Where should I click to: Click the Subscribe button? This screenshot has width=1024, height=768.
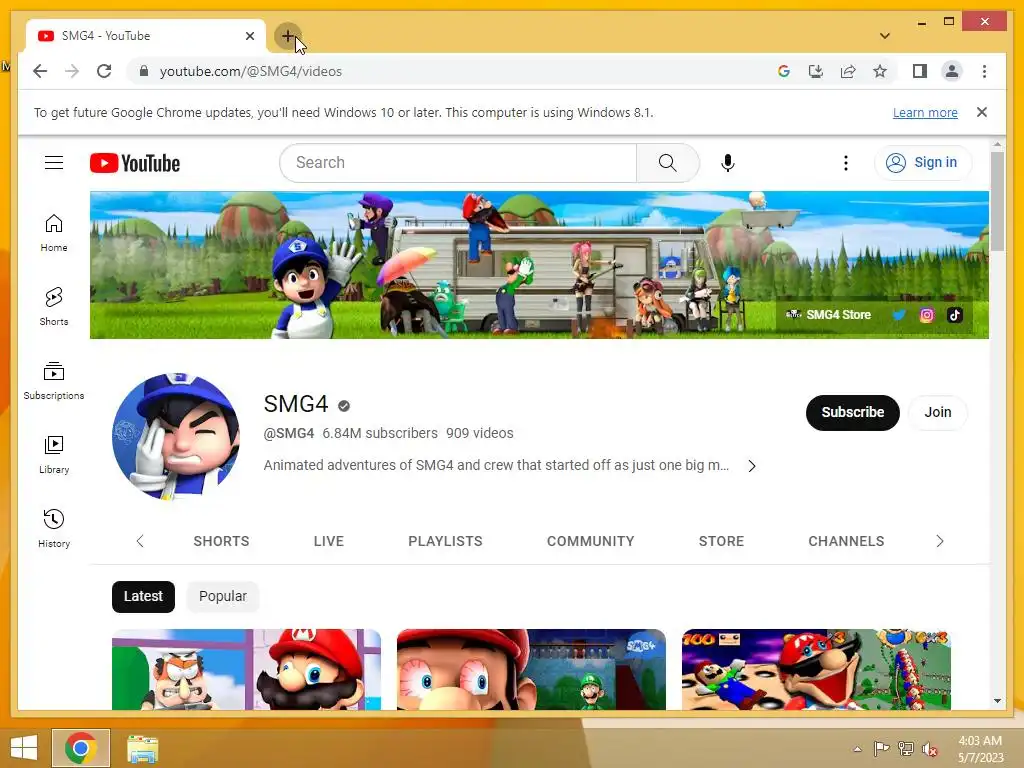coord(852,412)
